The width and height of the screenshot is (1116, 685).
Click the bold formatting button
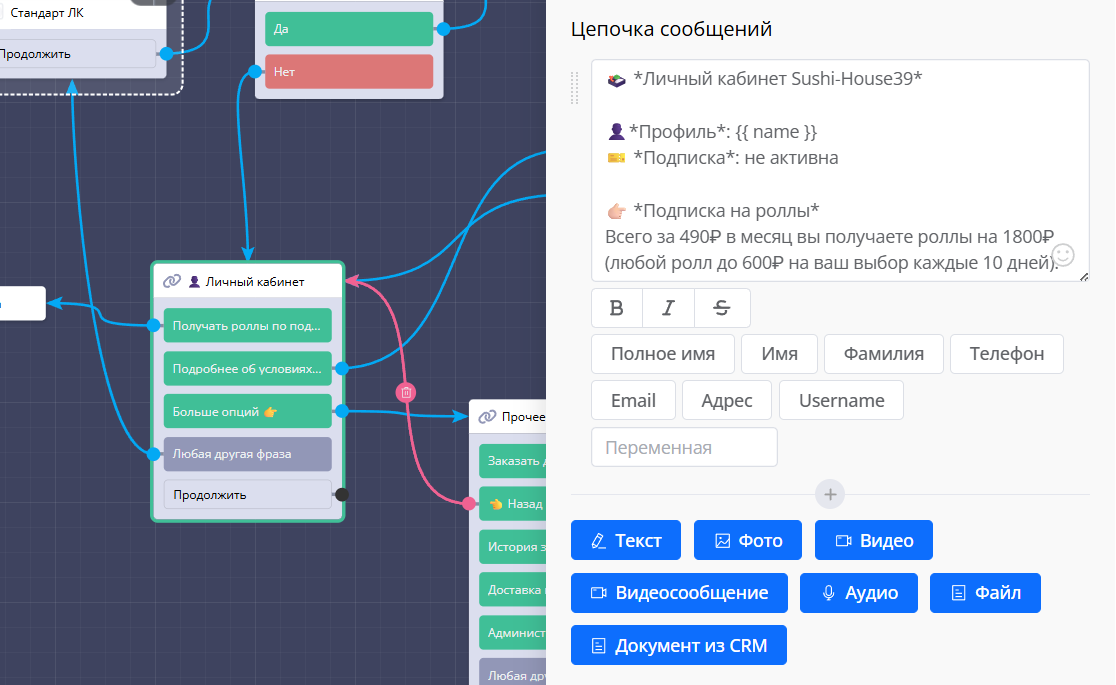click(x=616, y=308)
